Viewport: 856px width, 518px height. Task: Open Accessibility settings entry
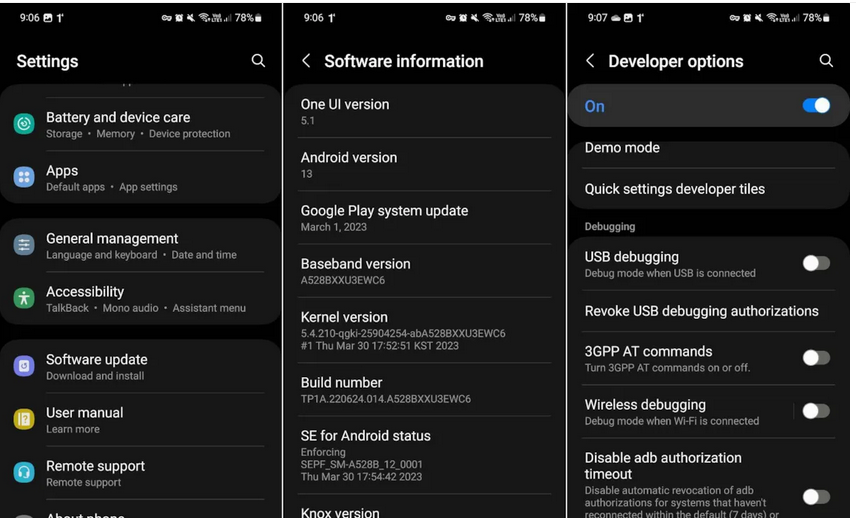[x=140, y=299]
